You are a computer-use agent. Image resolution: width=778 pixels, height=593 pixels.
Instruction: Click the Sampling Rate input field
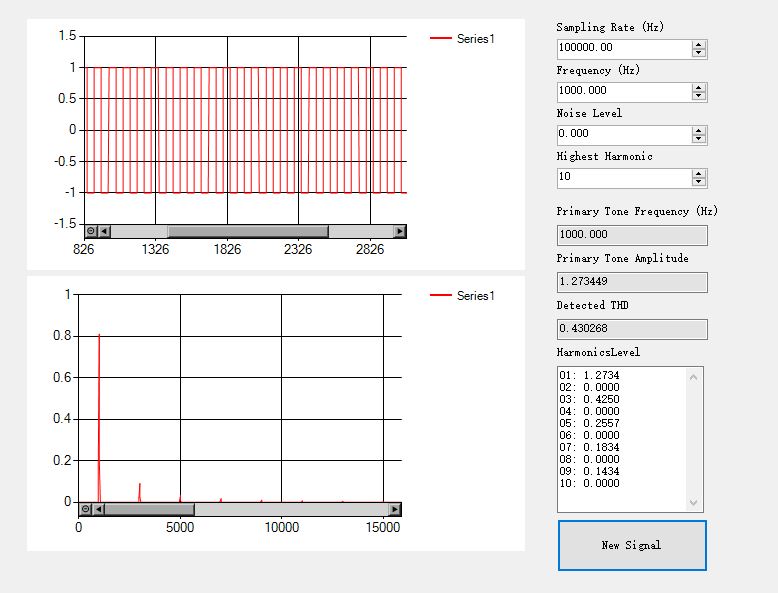point(624,49)
